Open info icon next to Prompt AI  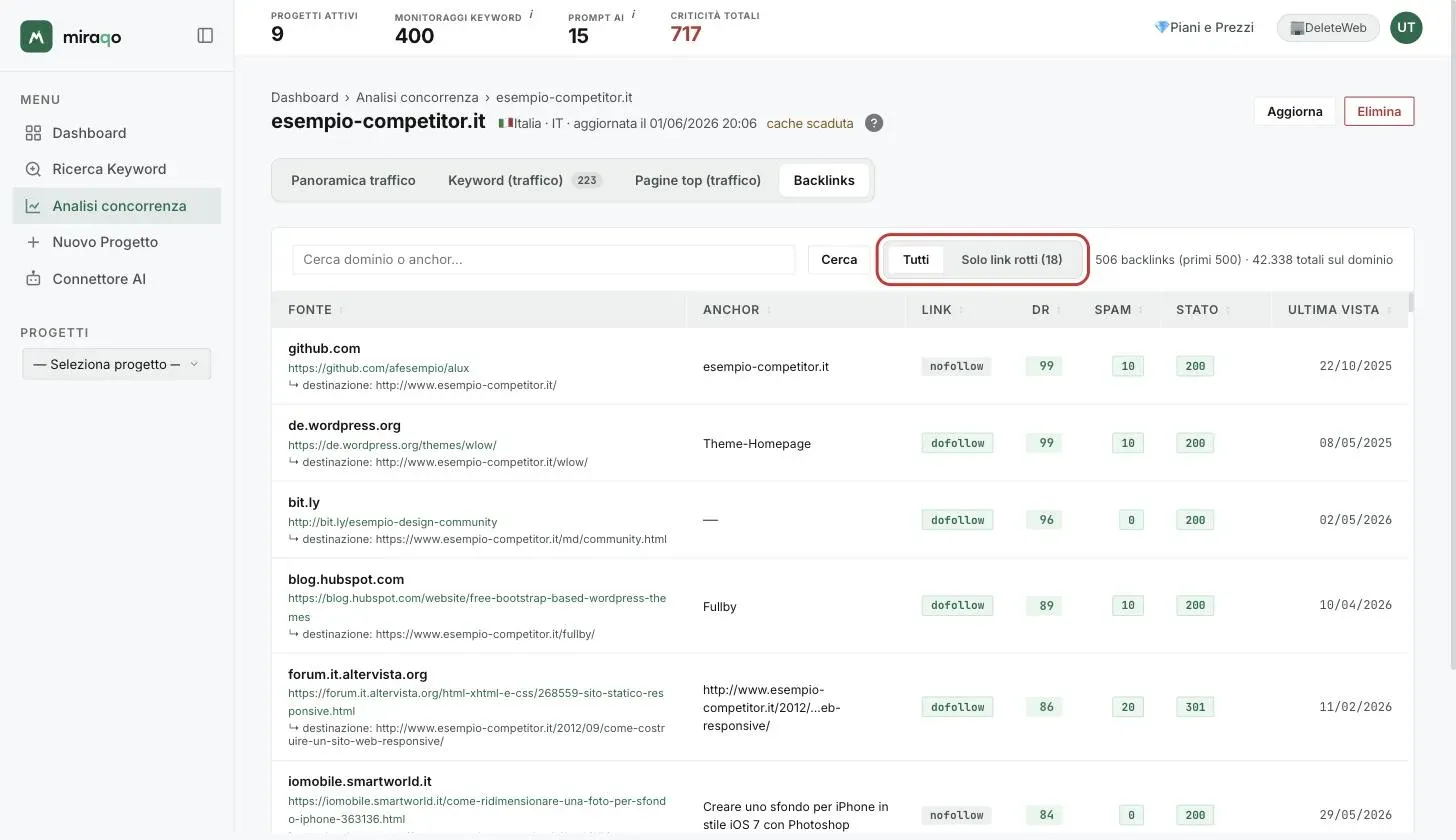[634, 15]
